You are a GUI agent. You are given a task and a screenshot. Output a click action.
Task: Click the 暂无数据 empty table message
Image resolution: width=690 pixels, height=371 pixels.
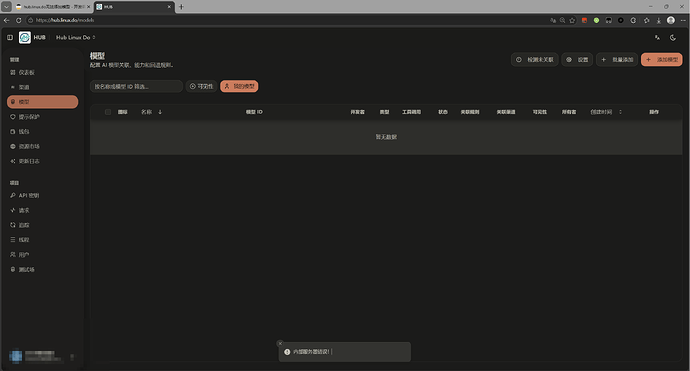coord(386,137)
